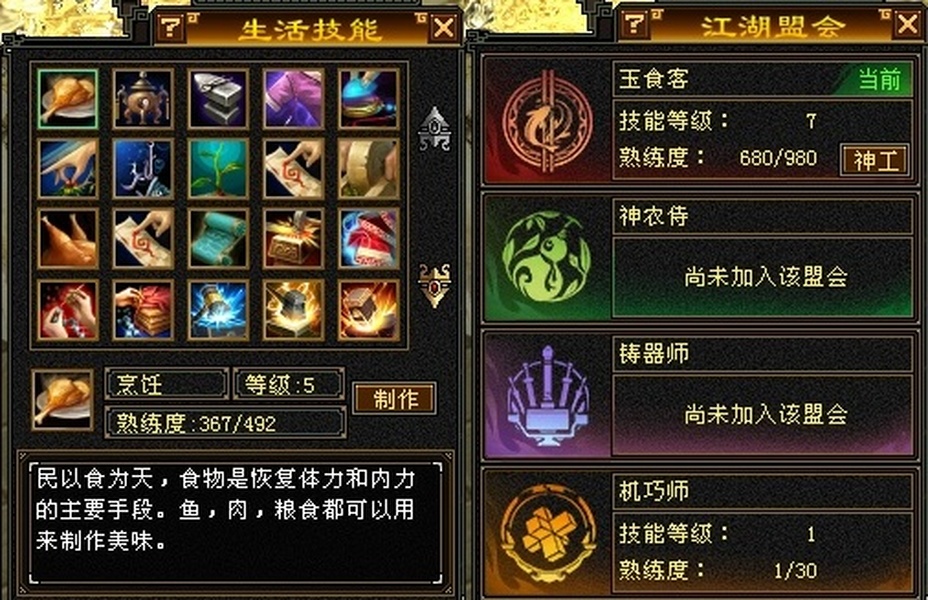Open help for 江湖盟会 panel
Screen dimensions: 928x600
coord(634,24)
